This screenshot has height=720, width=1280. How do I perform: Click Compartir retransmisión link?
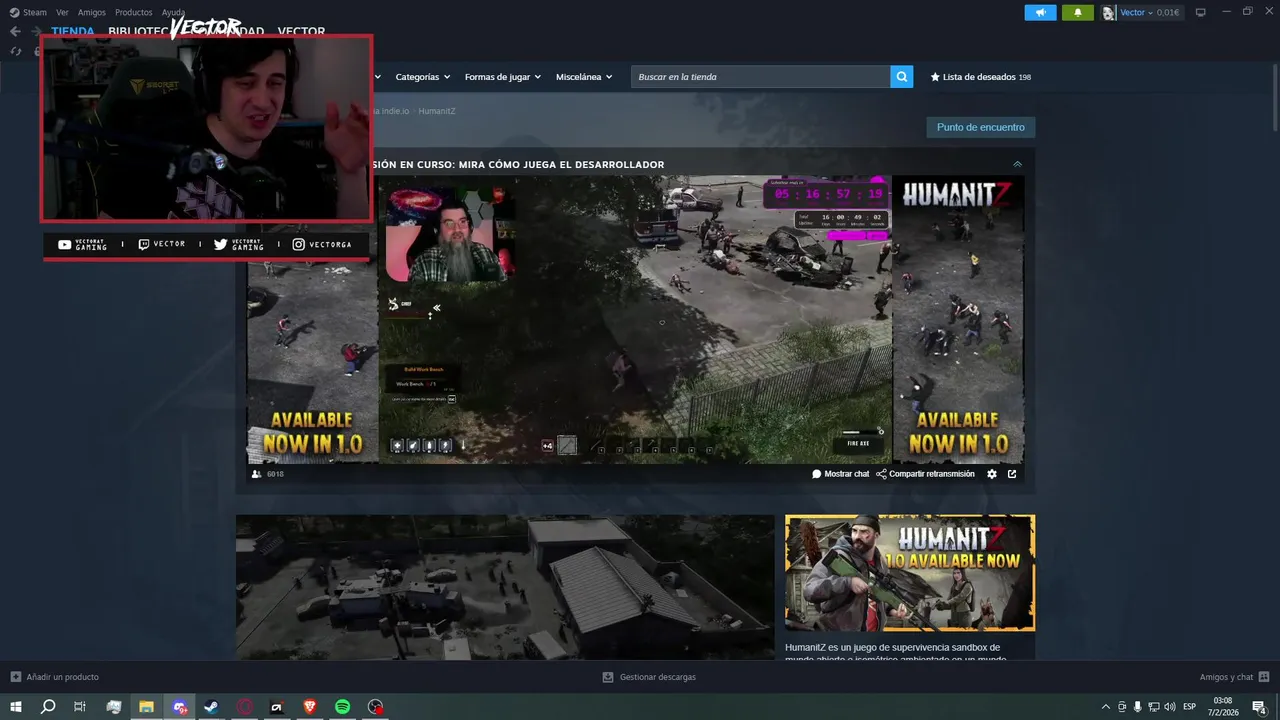click(x=926, y=474)
